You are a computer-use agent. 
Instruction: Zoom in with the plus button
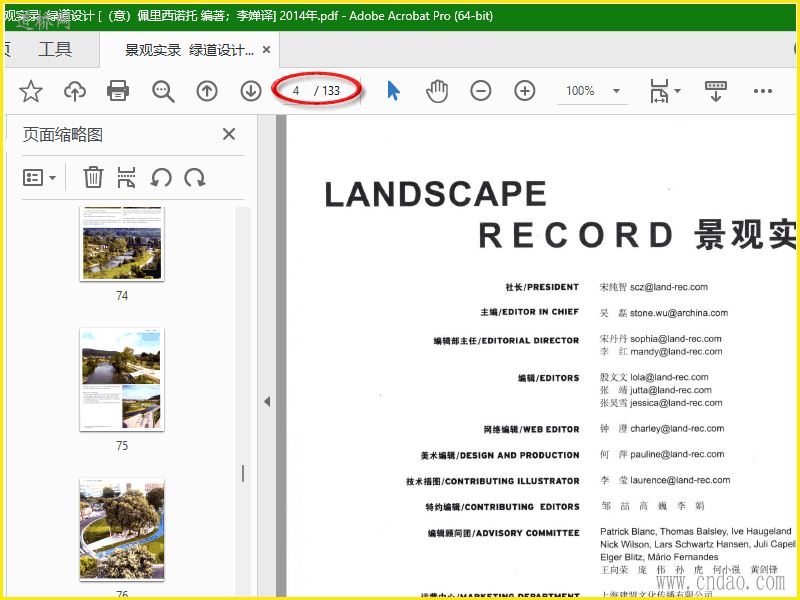525,91
